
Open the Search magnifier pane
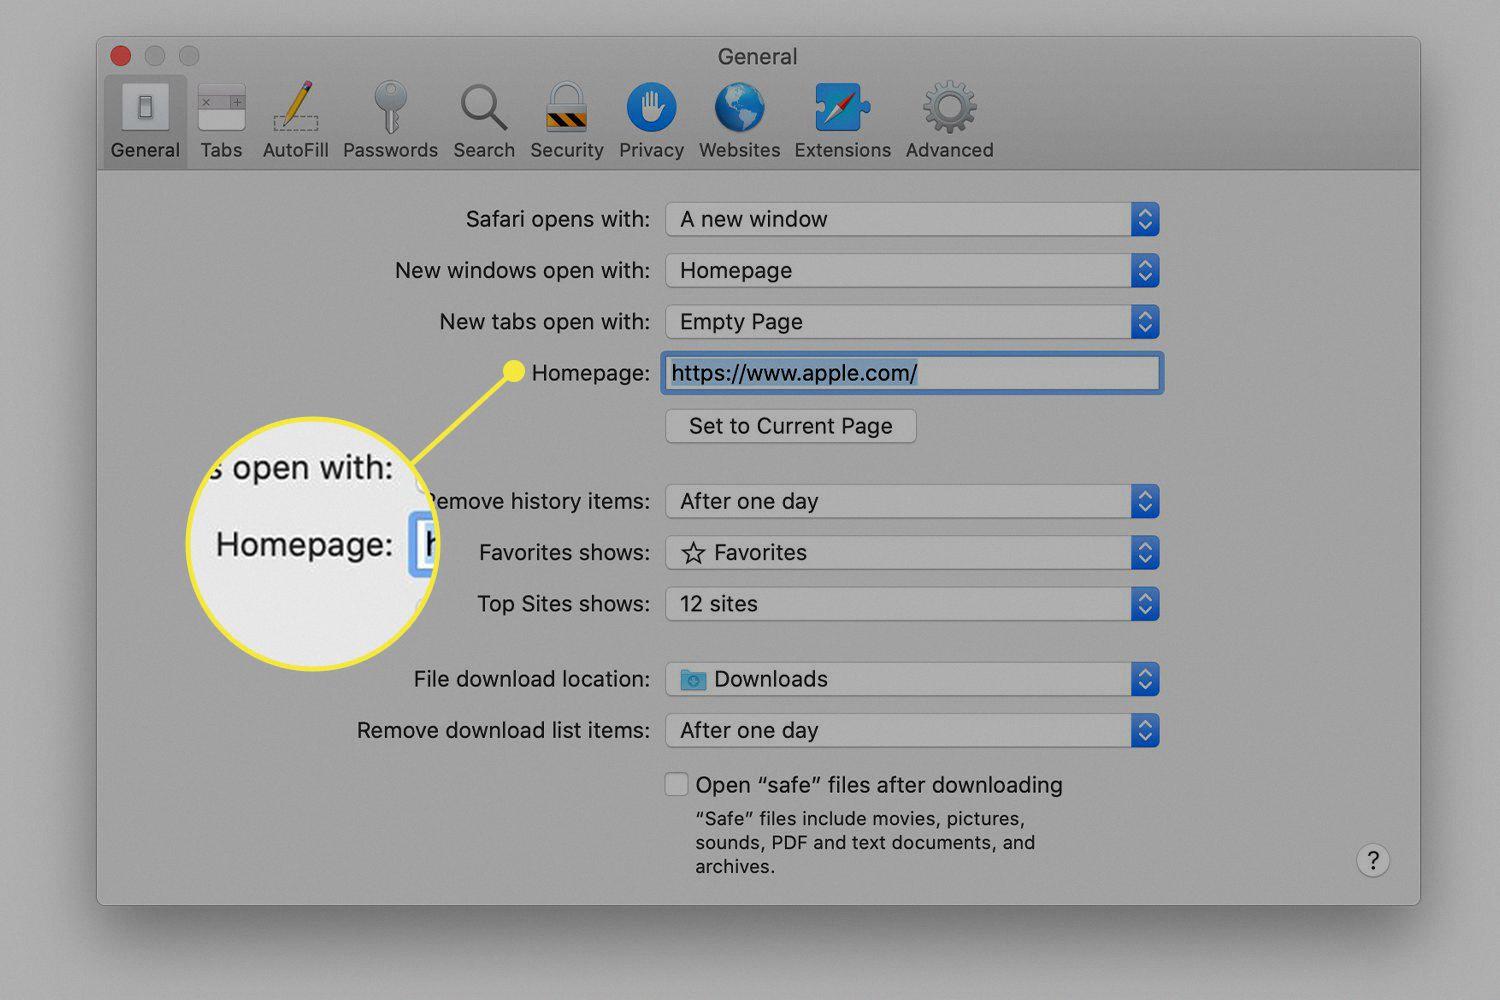(484, 121)
